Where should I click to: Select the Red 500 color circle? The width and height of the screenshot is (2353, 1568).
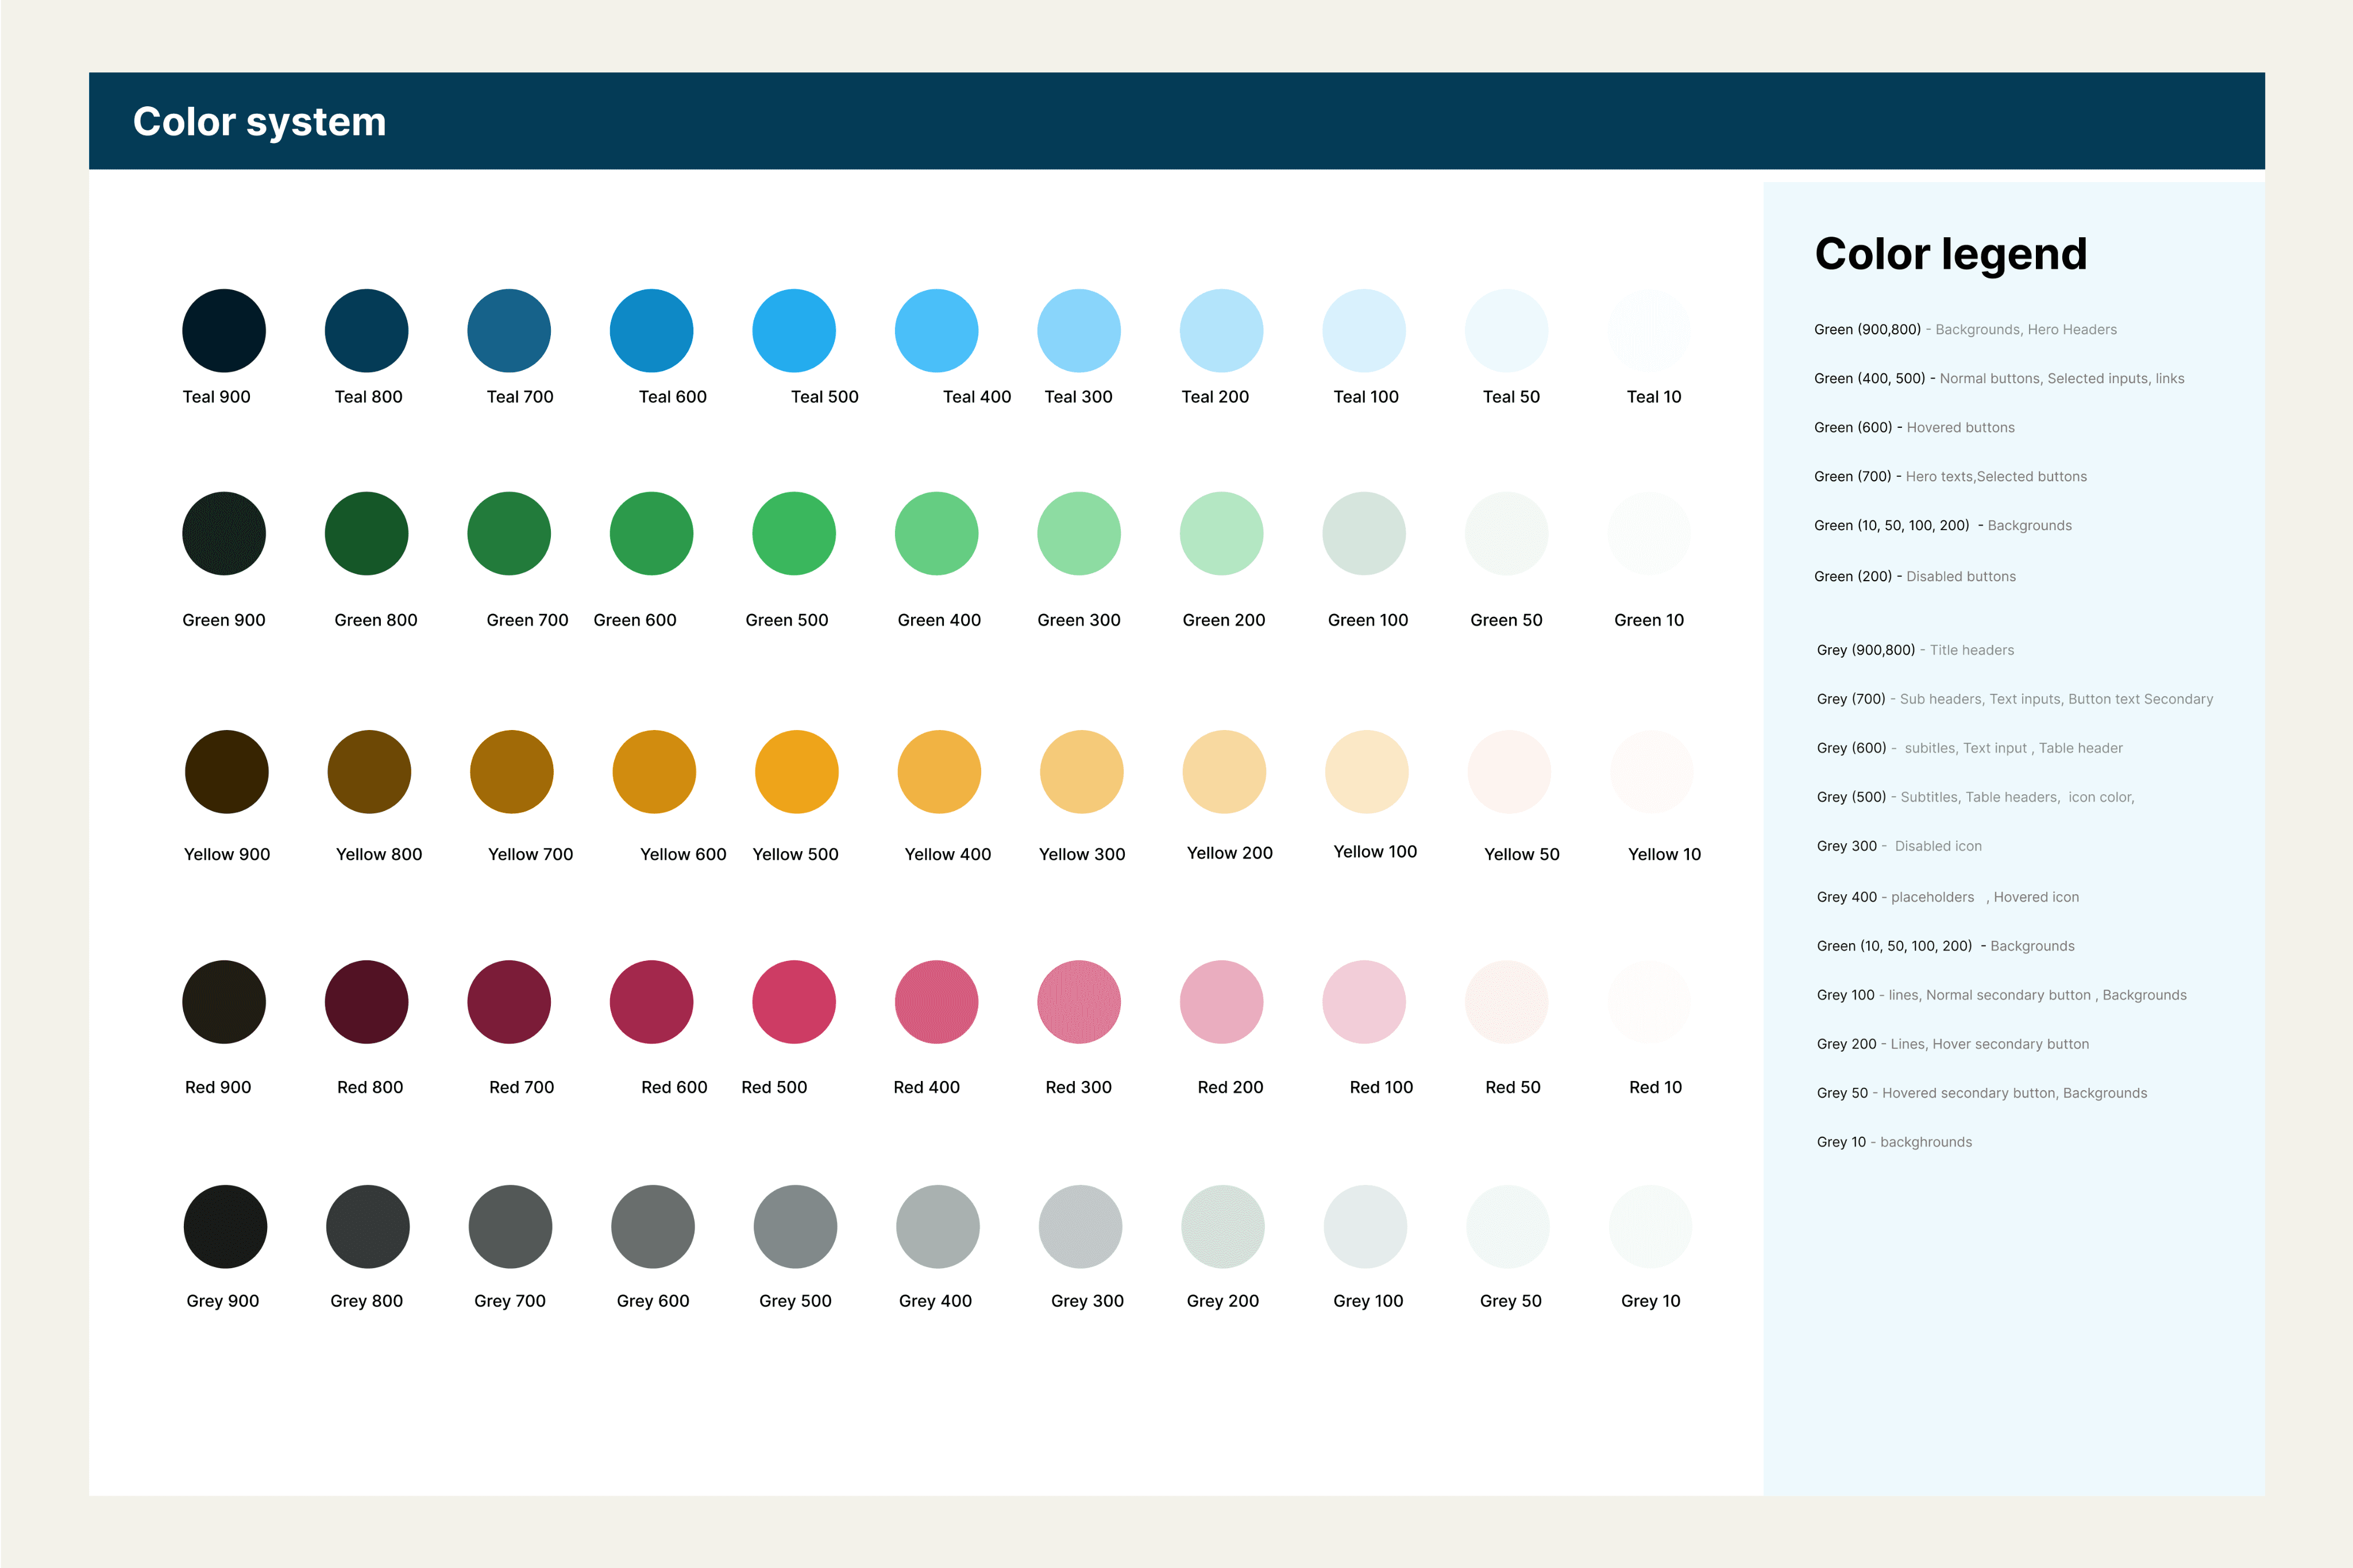(x=793, y=1002)
